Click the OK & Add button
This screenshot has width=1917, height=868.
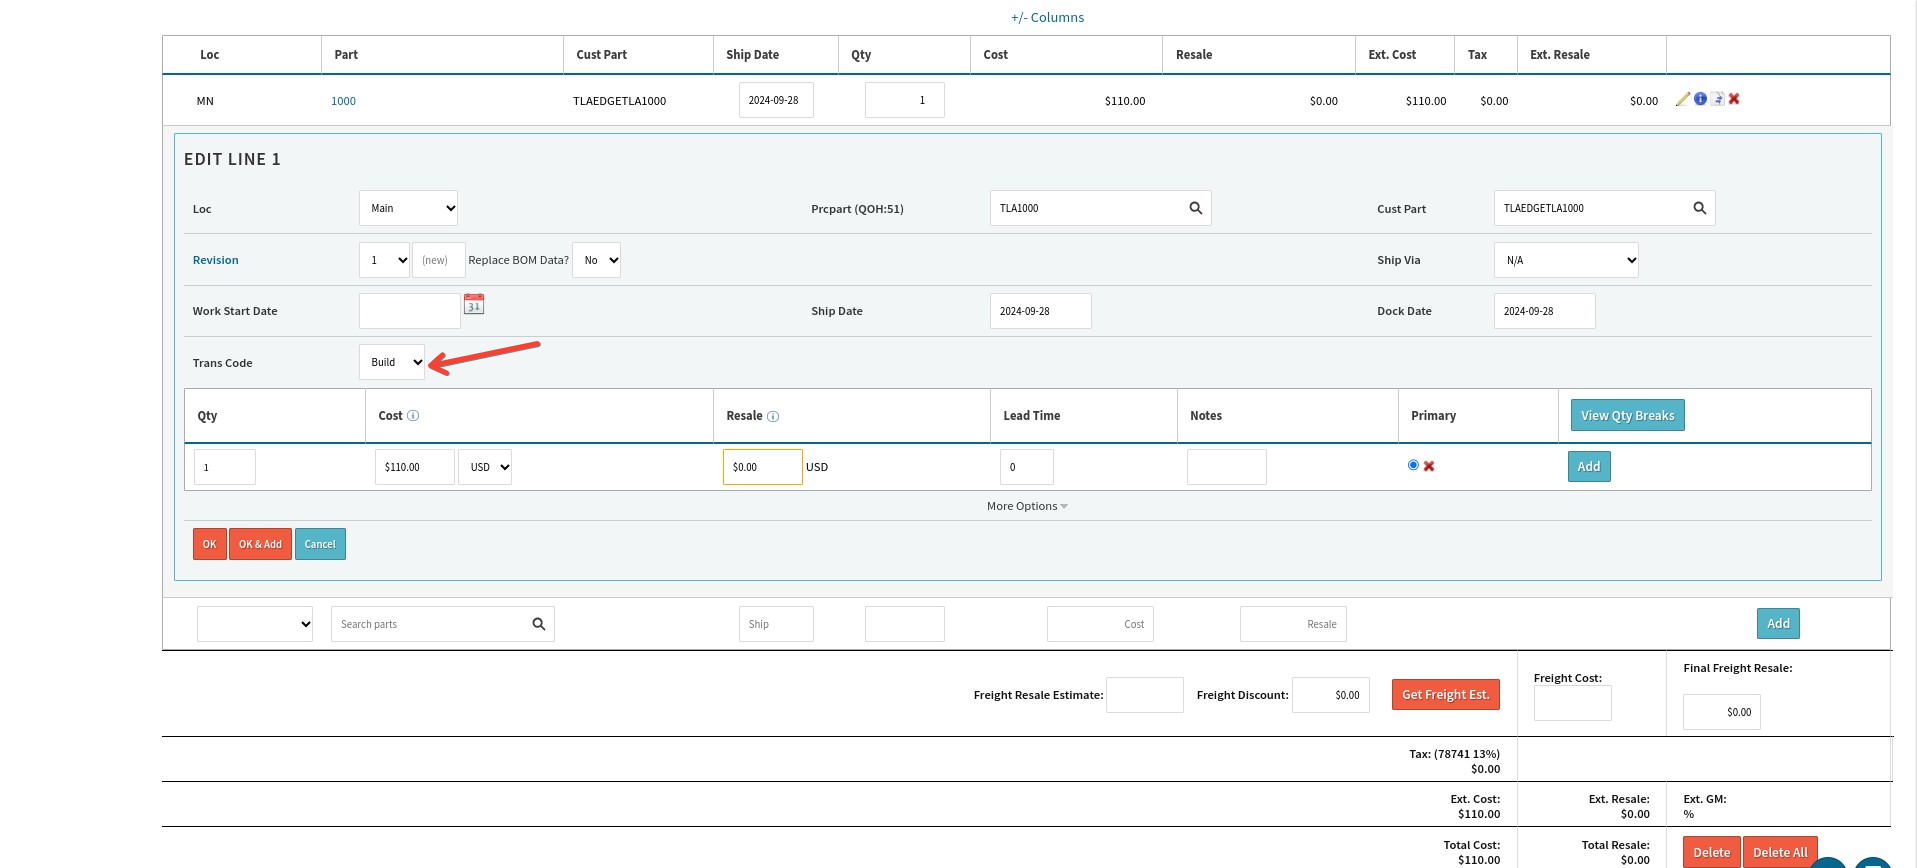(x=260, y=544)
